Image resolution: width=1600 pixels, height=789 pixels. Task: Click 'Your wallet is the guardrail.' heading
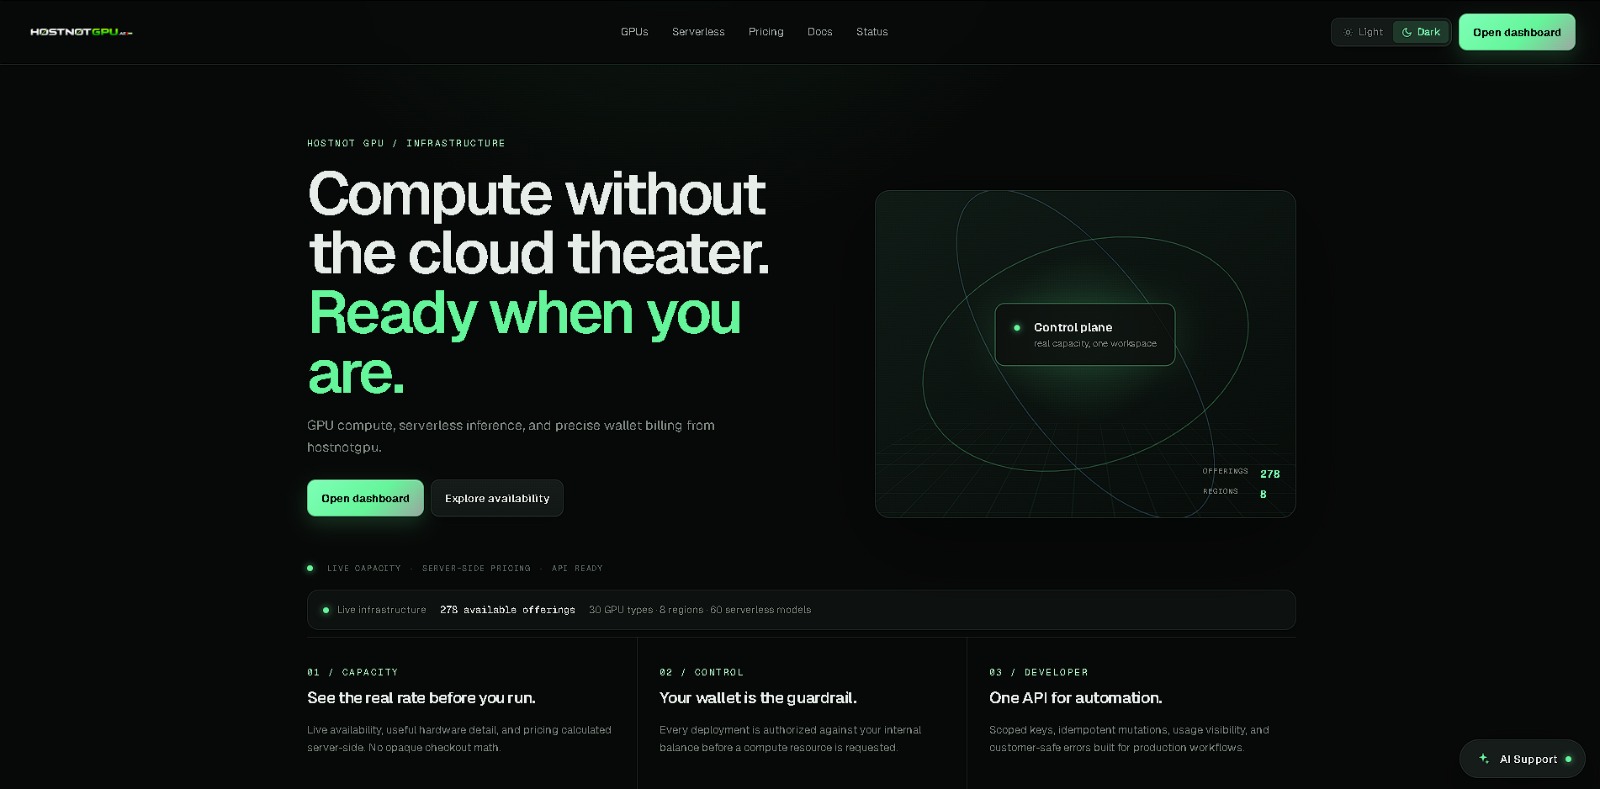pyautogui.click(x=758, y=698)
